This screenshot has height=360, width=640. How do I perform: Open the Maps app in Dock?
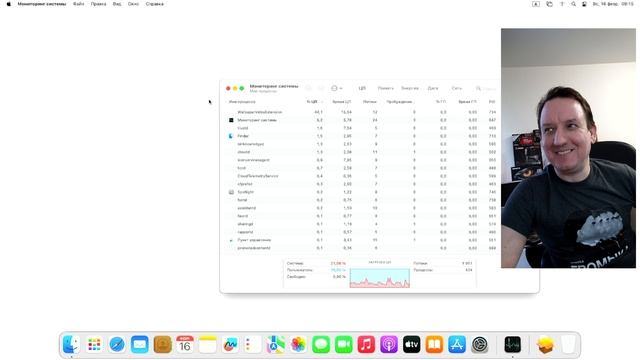pos(276,345)
